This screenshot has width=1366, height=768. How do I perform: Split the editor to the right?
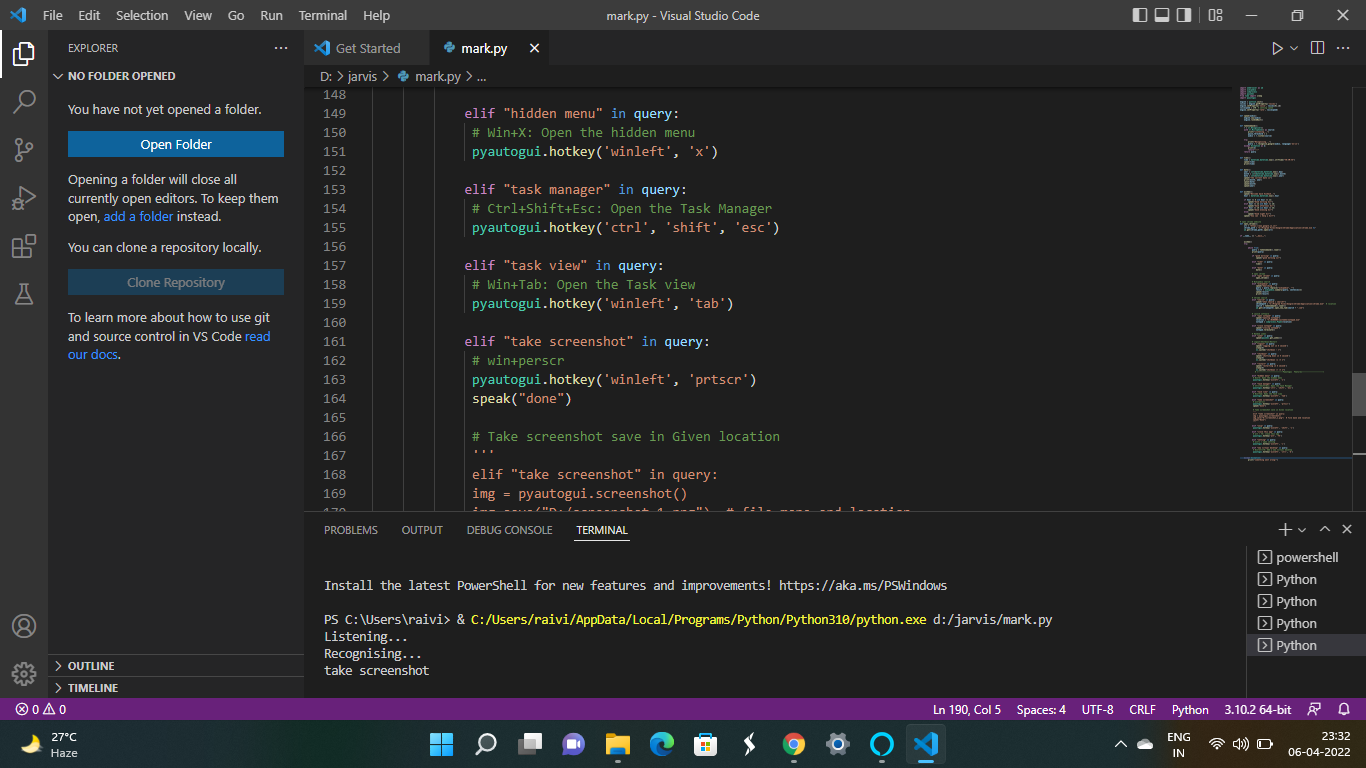point(1317,48)
